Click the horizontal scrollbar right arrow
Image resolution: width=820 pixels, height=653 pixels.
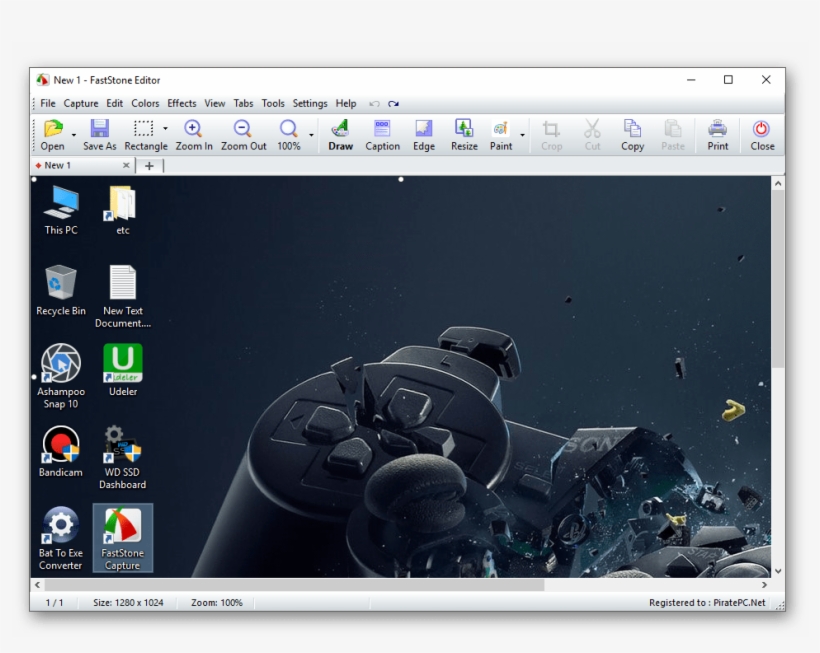point(764,585)
